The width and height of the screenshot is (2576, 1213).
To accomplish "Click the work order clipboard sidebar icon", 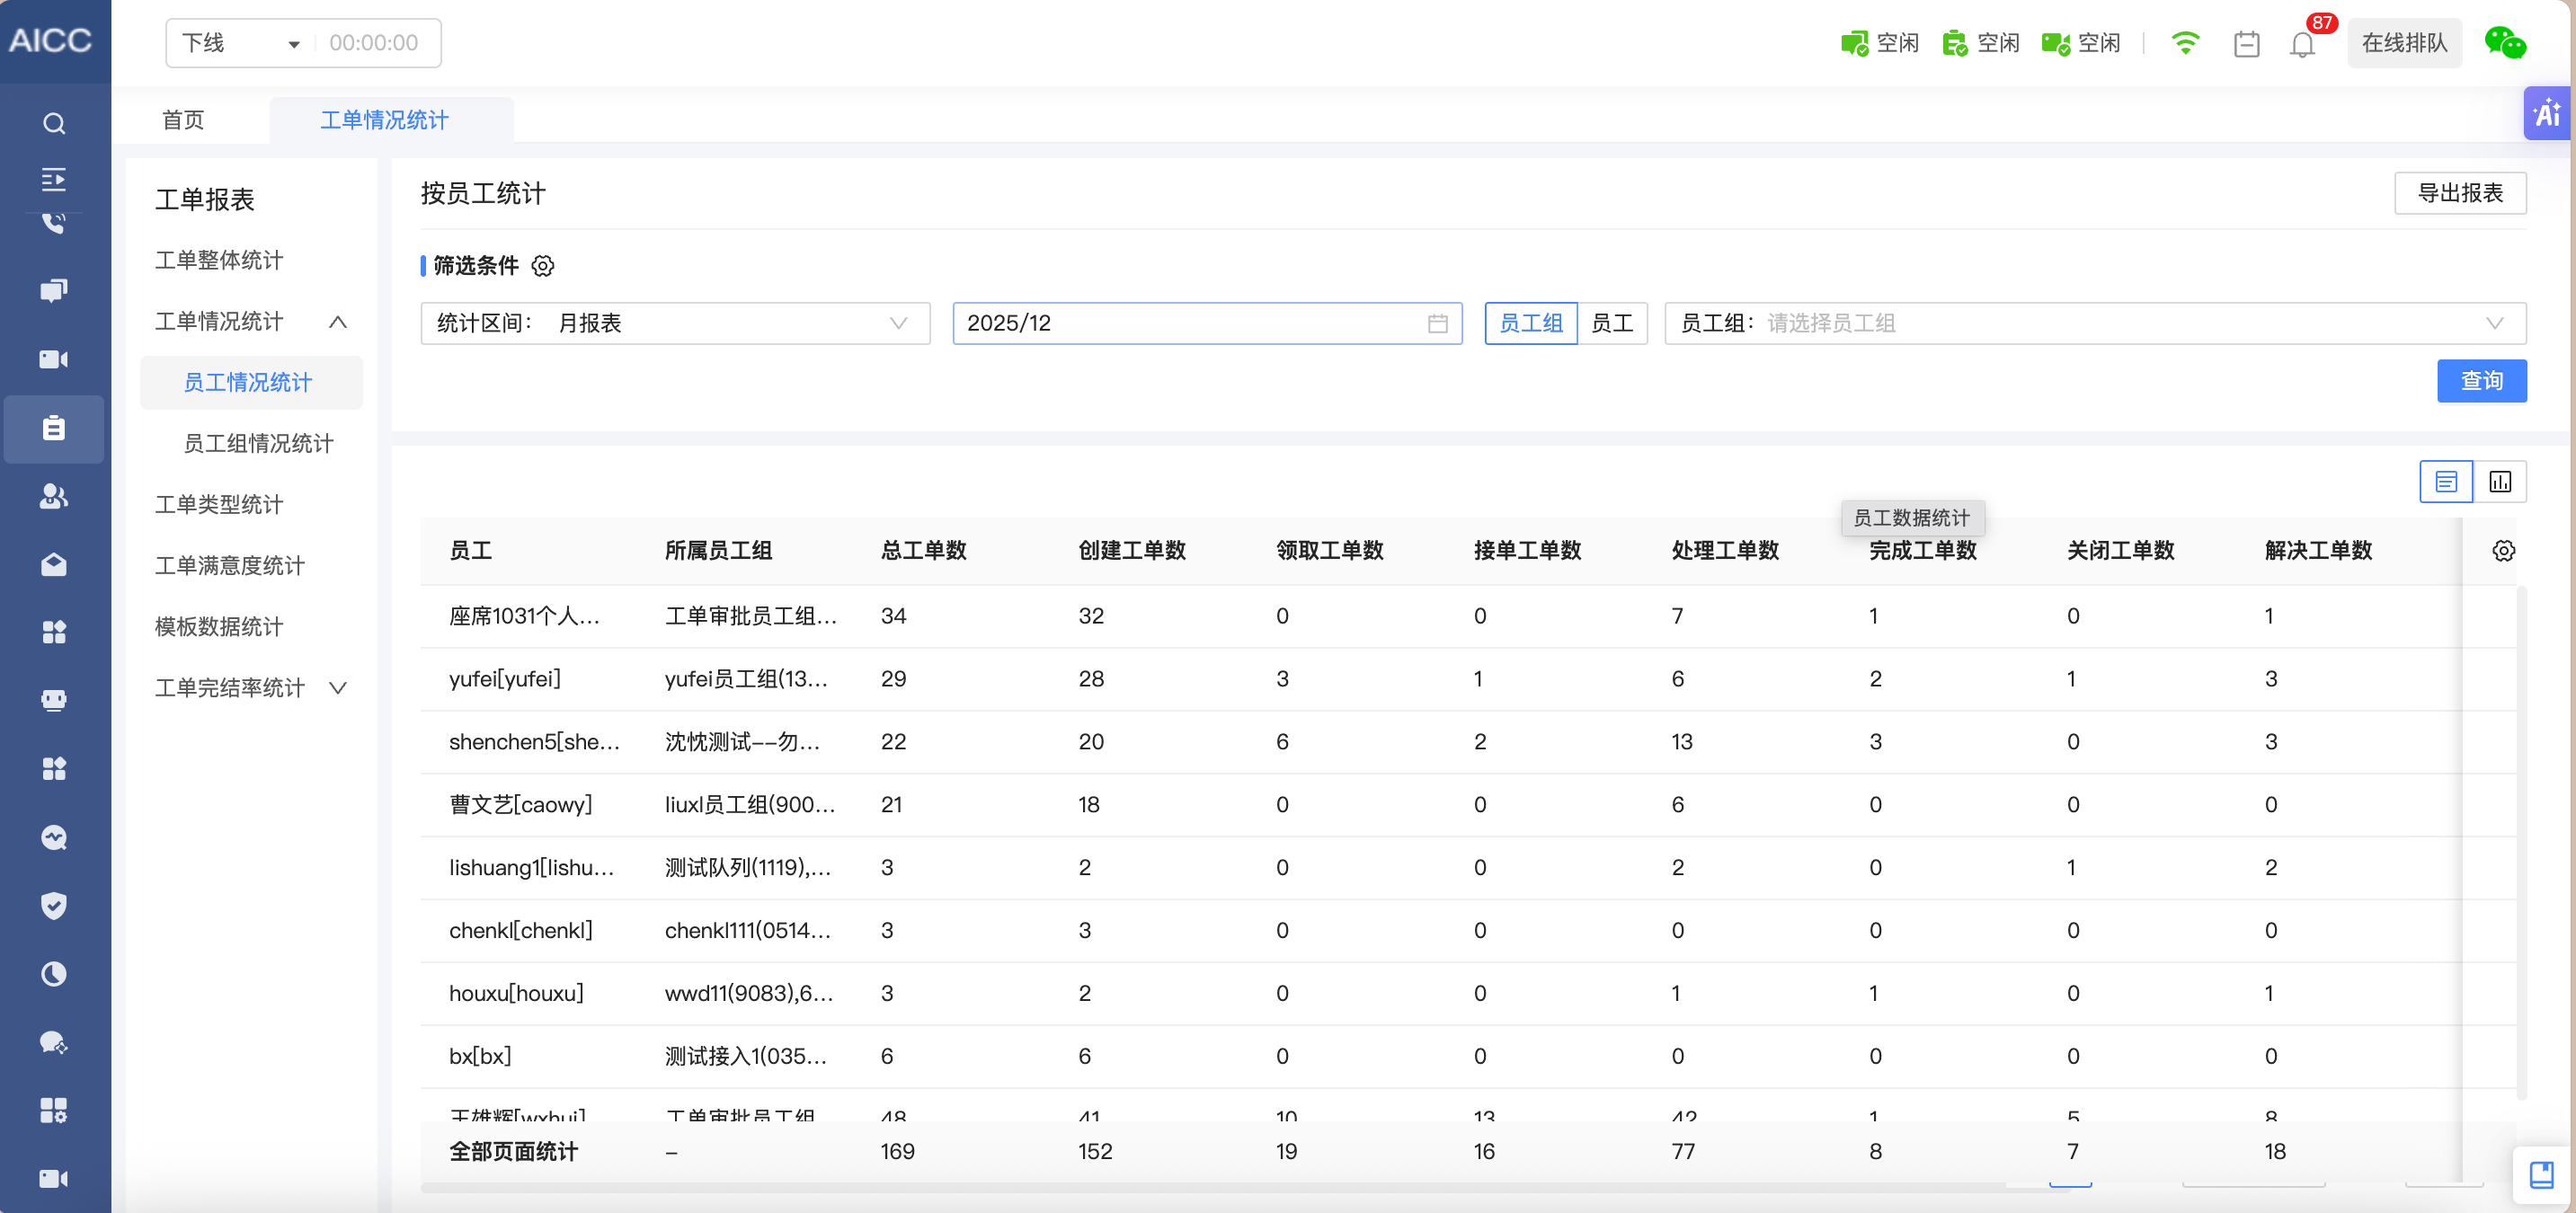I will click(54, 429).
